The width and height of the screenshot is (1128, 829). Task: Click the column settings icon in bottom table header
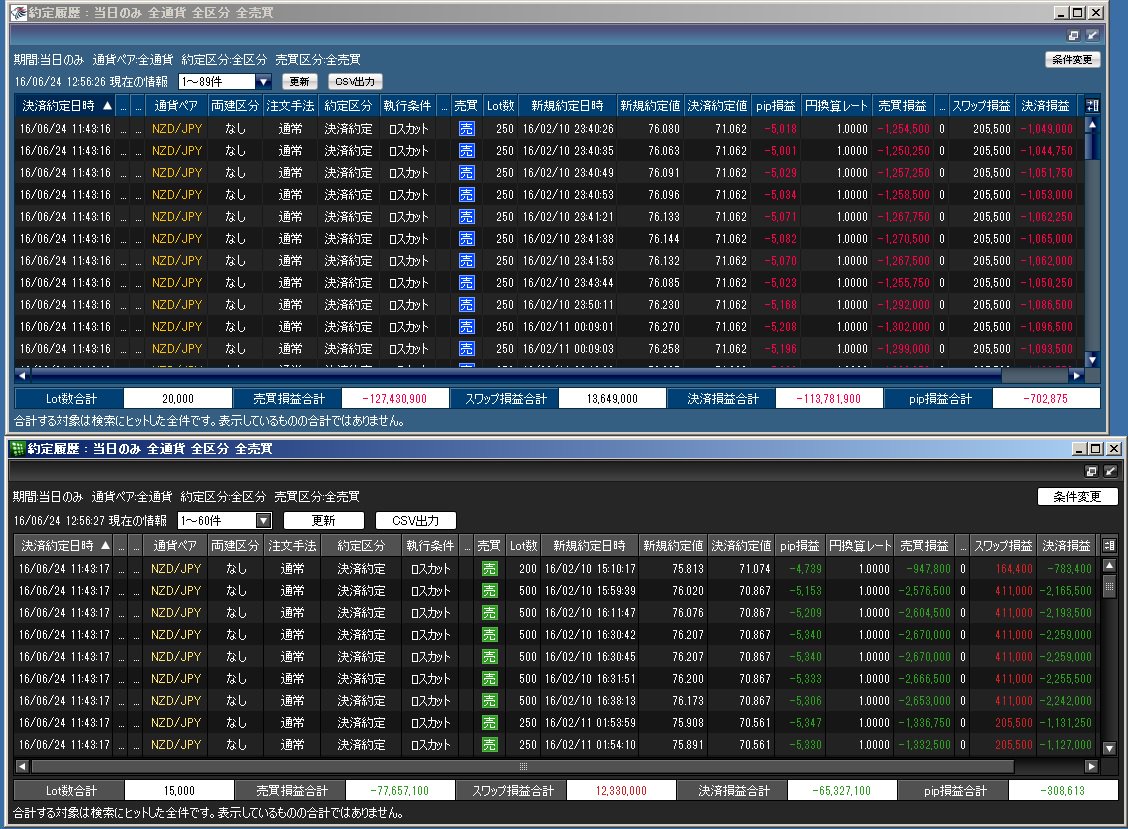pos(1109,545)
